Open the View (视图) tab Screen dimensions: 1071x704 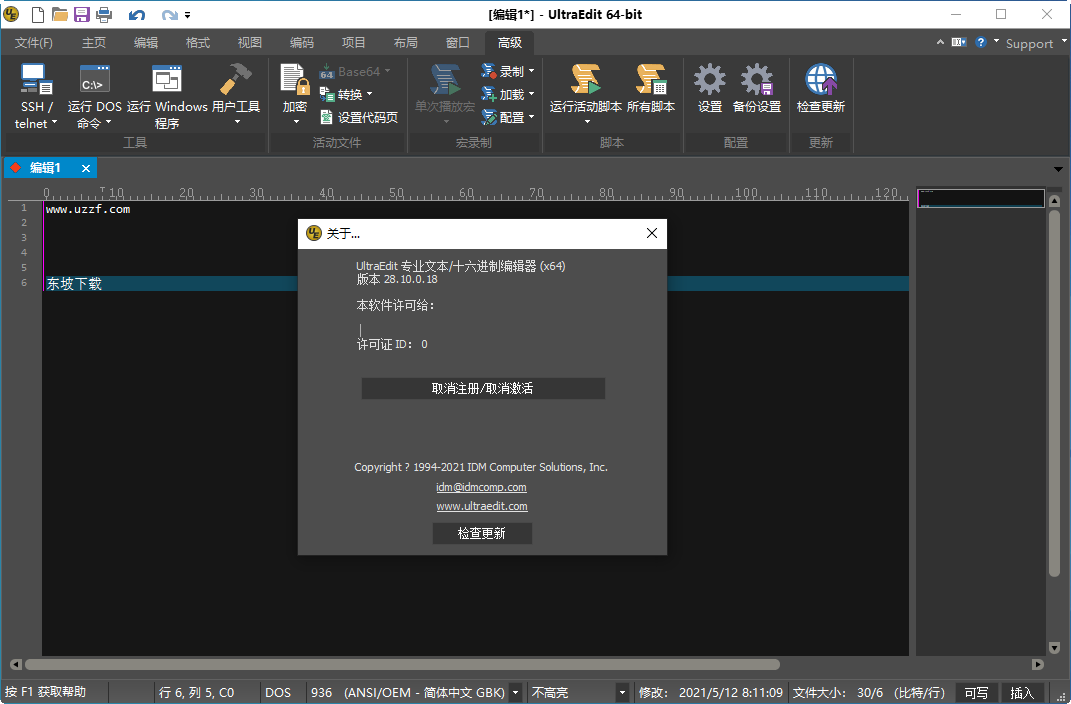click(x=249, y=43)
